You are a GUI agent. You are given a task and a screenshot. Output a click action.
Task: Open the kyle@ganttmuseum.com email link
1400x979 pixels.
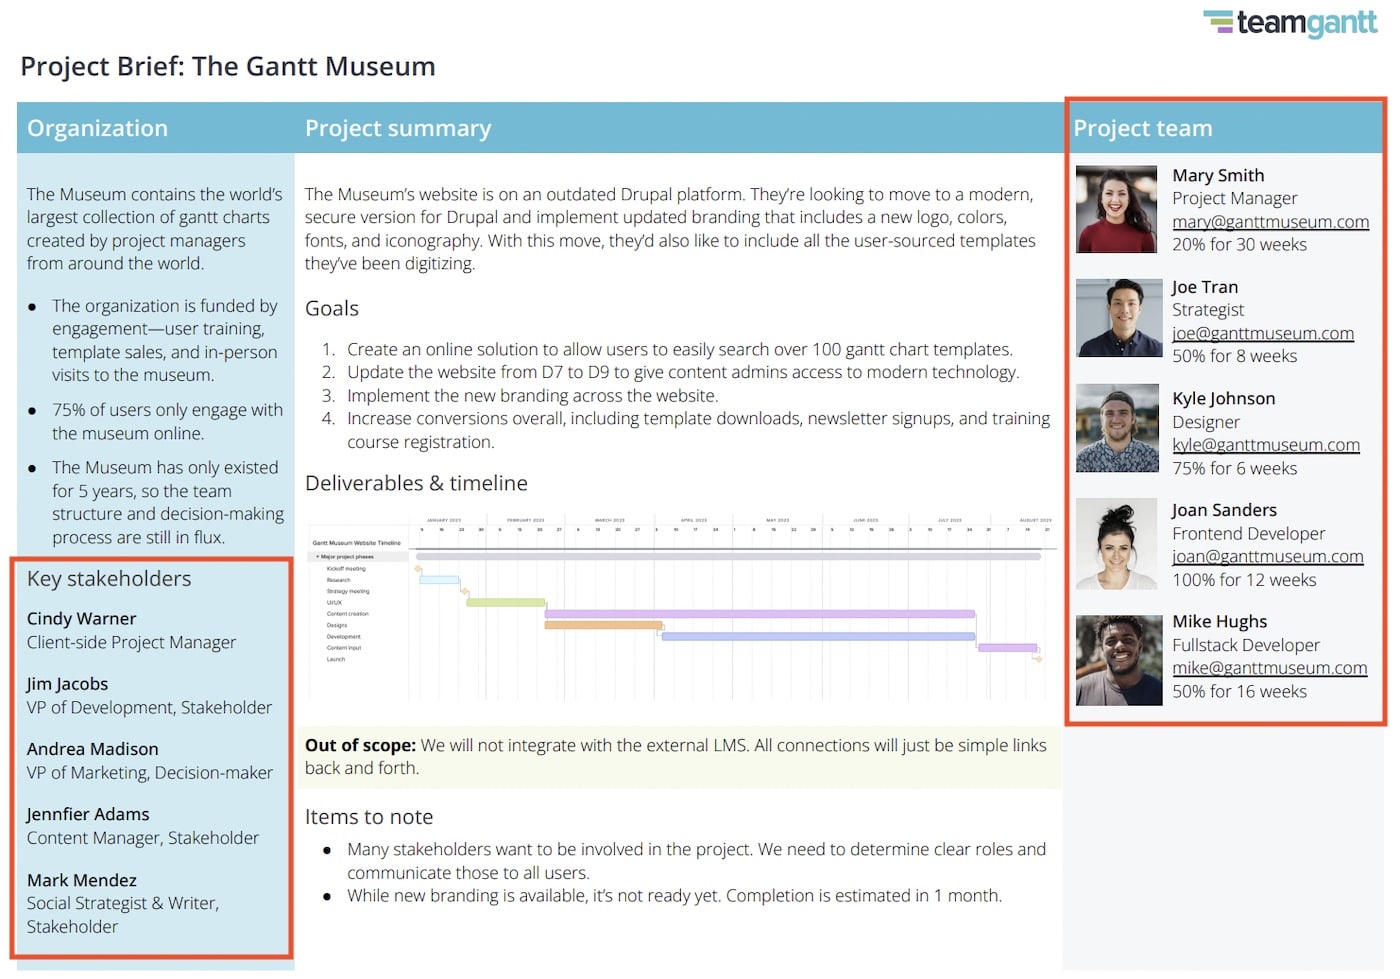pyautogui.click(x=1266, y=445)
